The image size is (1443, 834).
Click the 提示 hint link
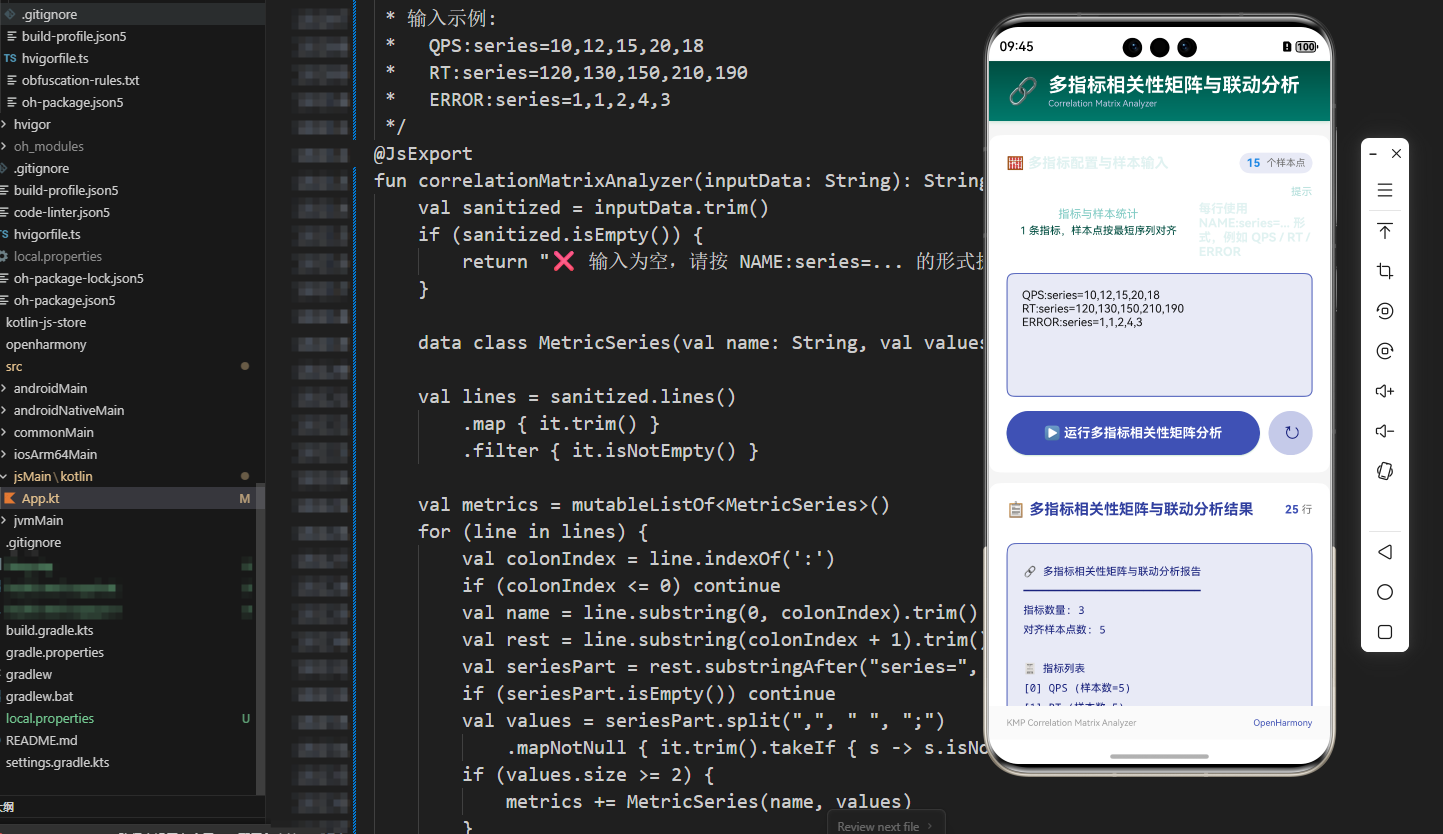click(x=1301, y=191)
